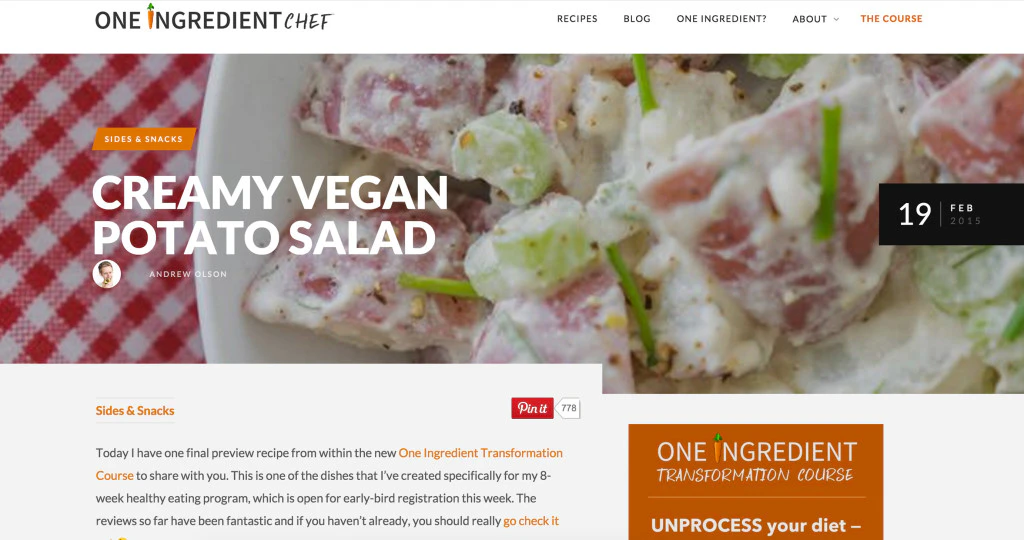
Task: Open the Sides & Snacks category link
Action: (x=135, y=411)
